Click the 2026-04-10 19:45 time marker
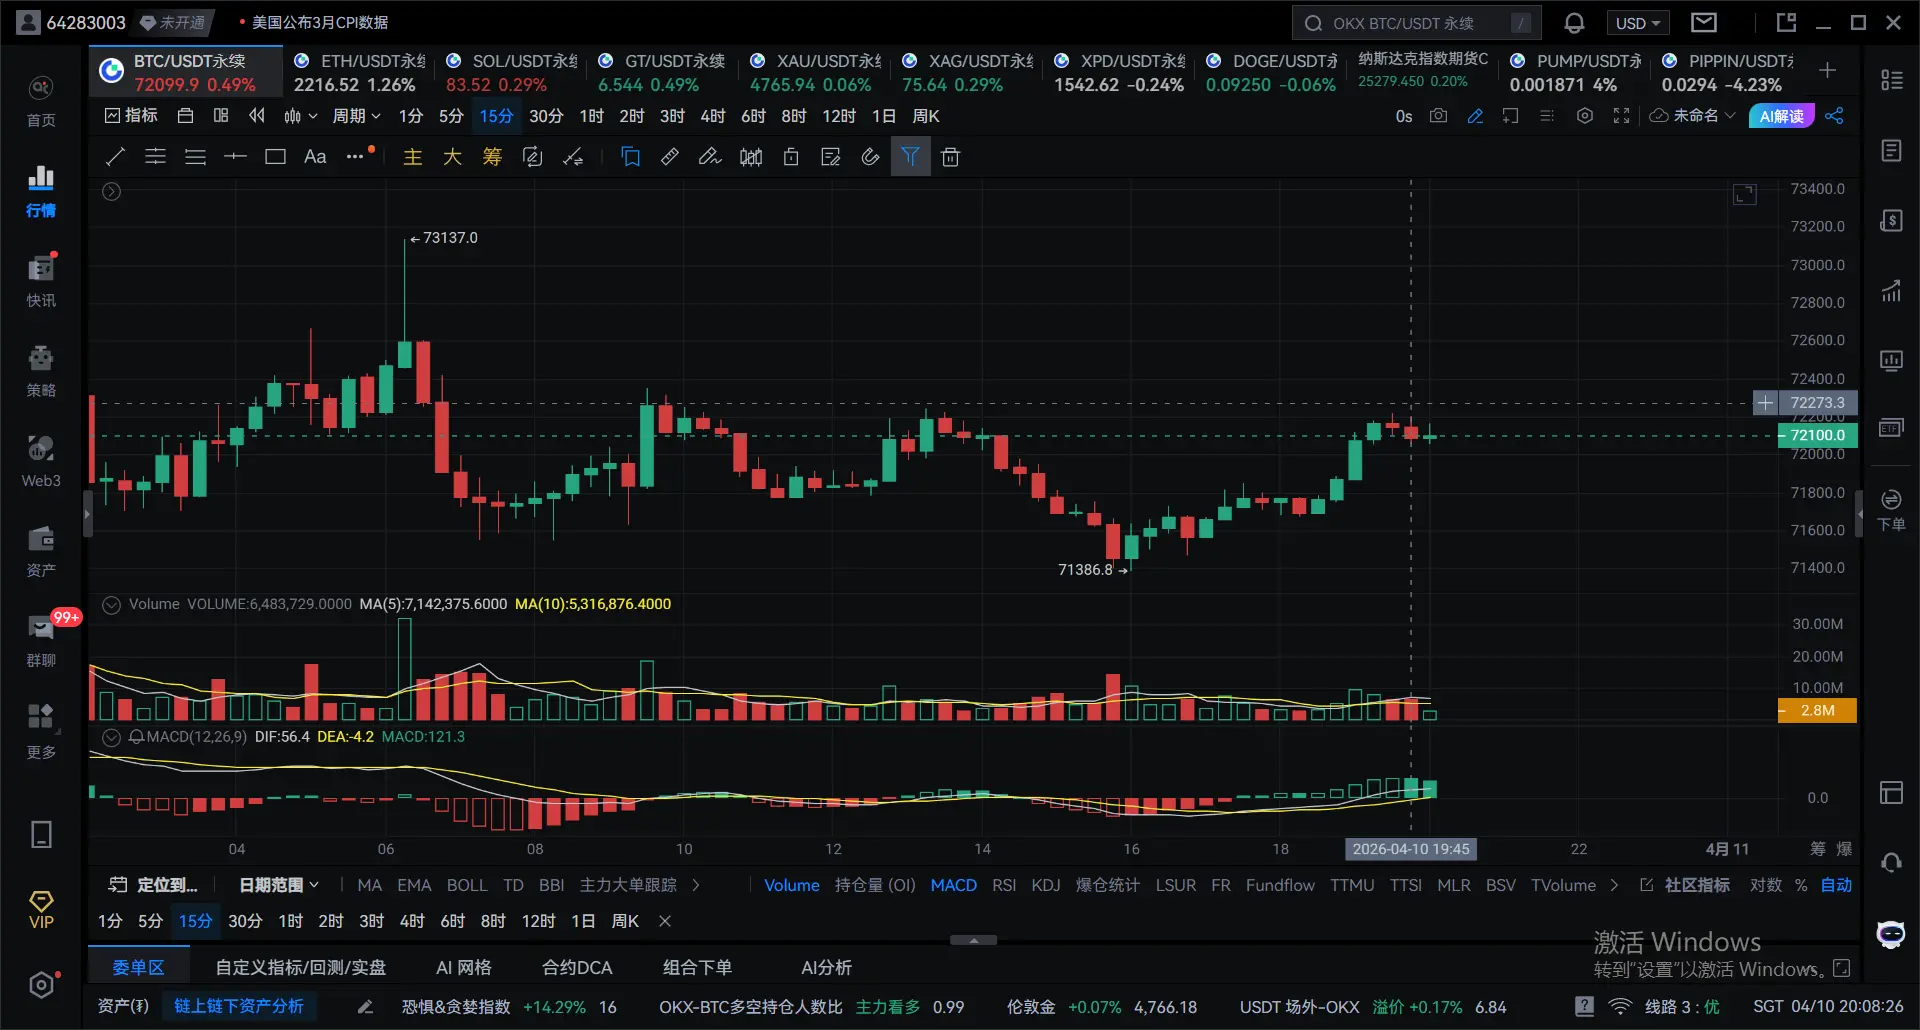Screen dimensions: 1920x1030 coord(1411,849)
